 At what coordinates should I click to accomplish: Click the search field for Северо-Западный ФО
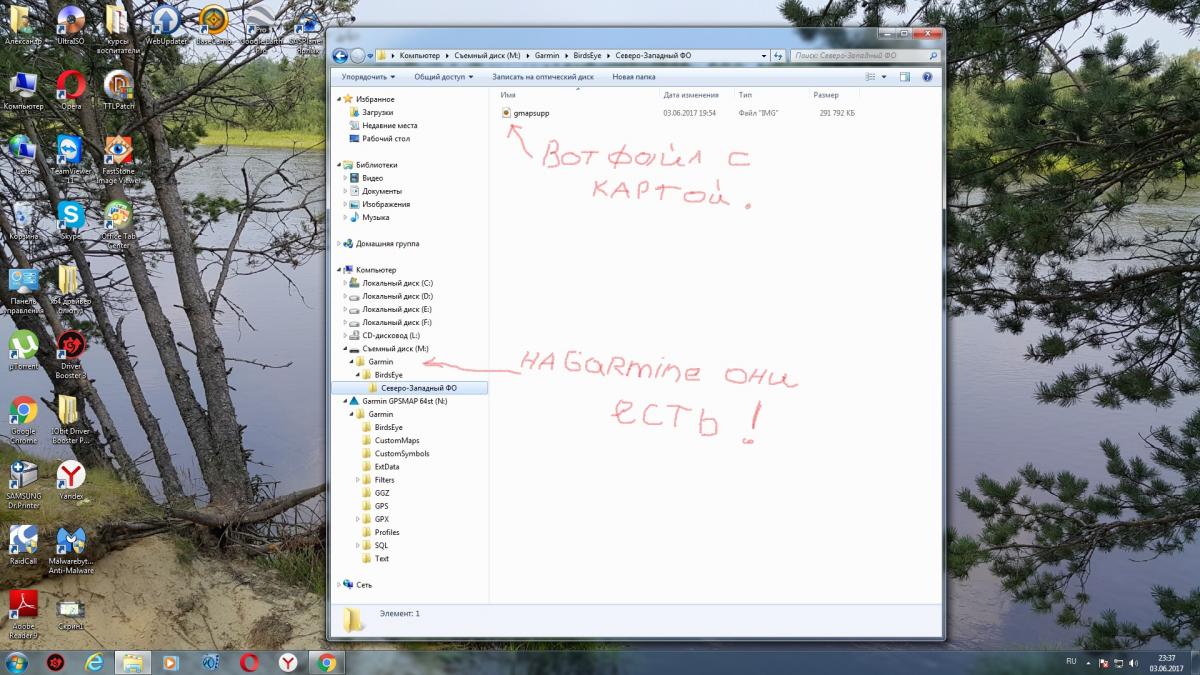(x=860, y=56)
